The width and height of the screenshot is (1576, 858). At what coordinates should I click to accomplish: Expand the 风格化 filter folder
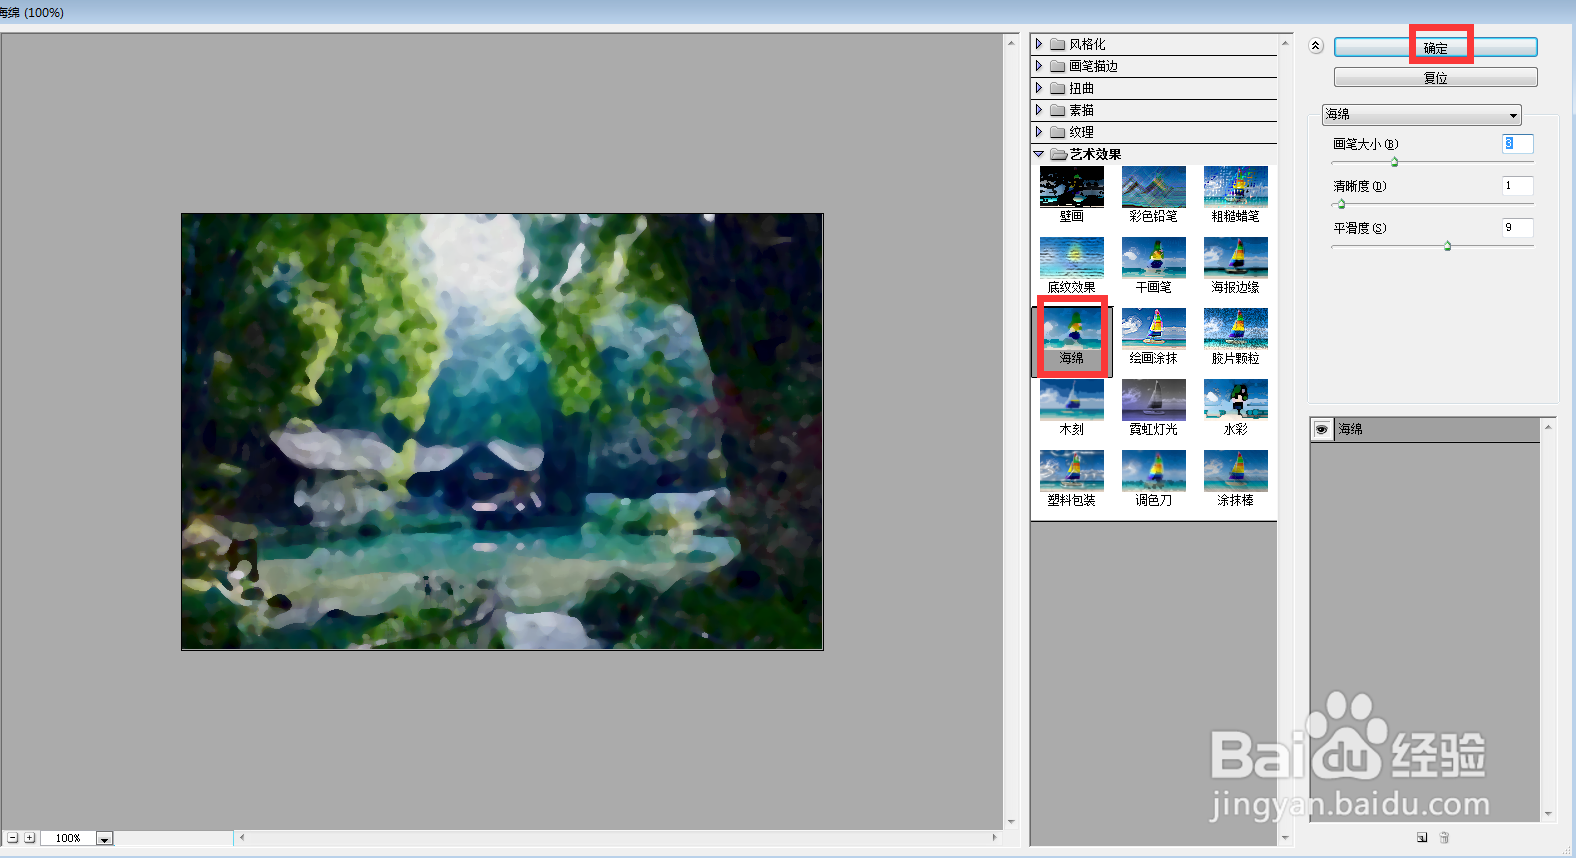point(1039,44)
